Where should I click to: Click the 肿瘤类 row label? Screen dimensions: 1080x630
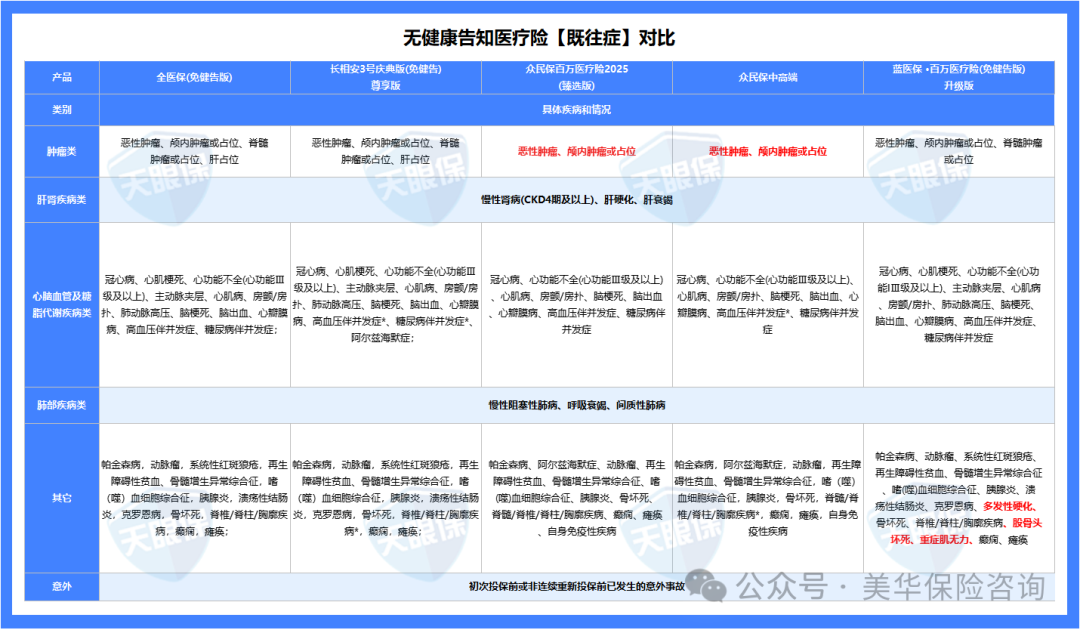(x=60, y=151)
